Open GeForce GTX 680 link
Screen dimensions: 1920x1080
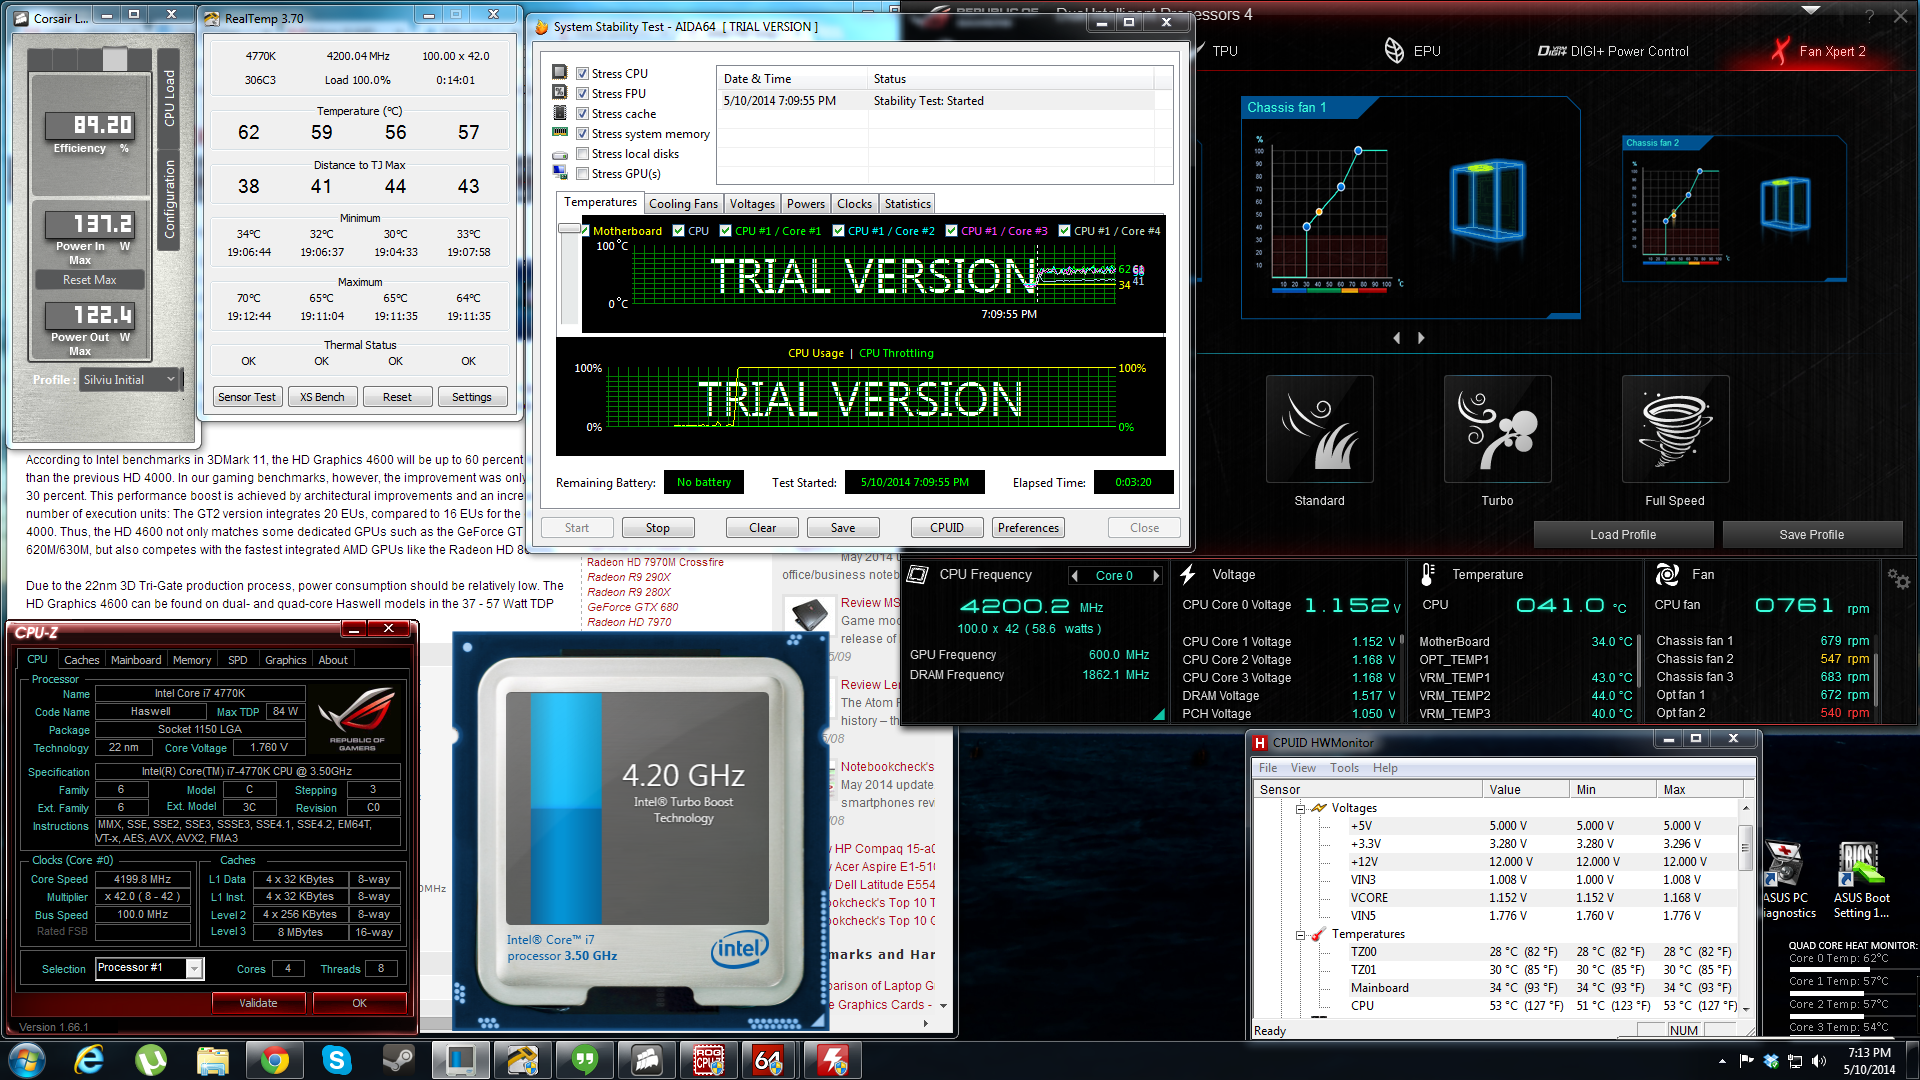pos(633,607)
